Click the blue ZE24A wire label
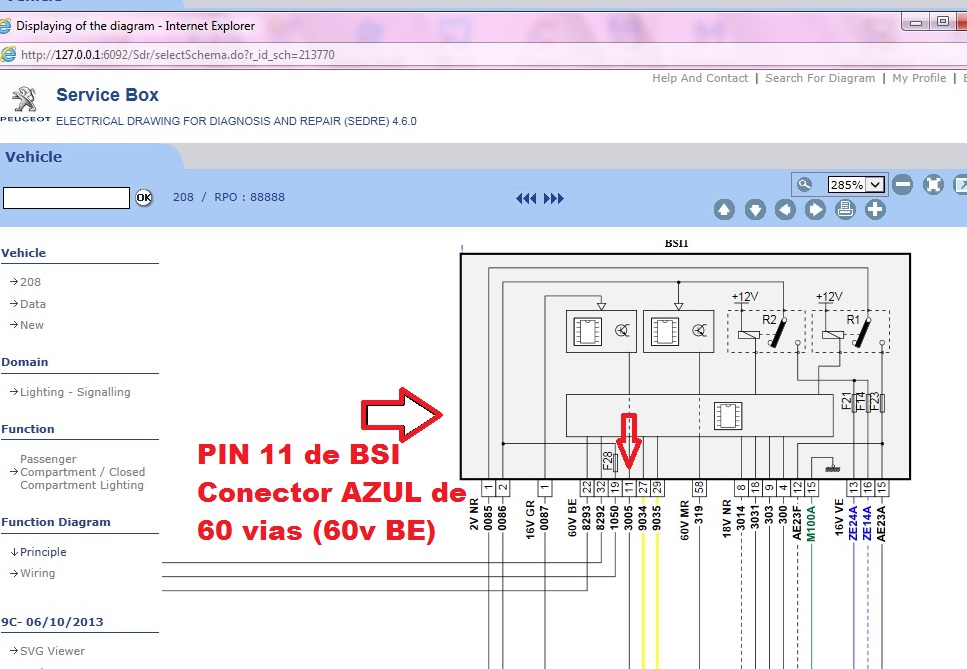Screen dimensions: 967x669 pos(854,523)
